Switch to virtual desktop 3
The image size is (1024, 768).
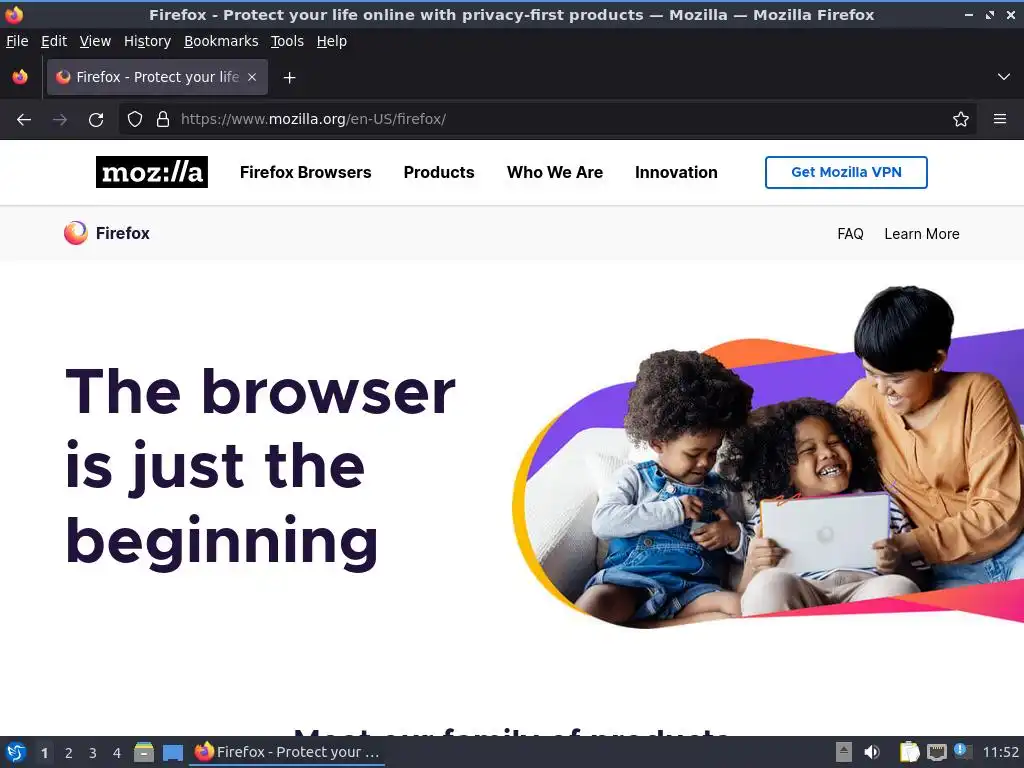point(93,753)
